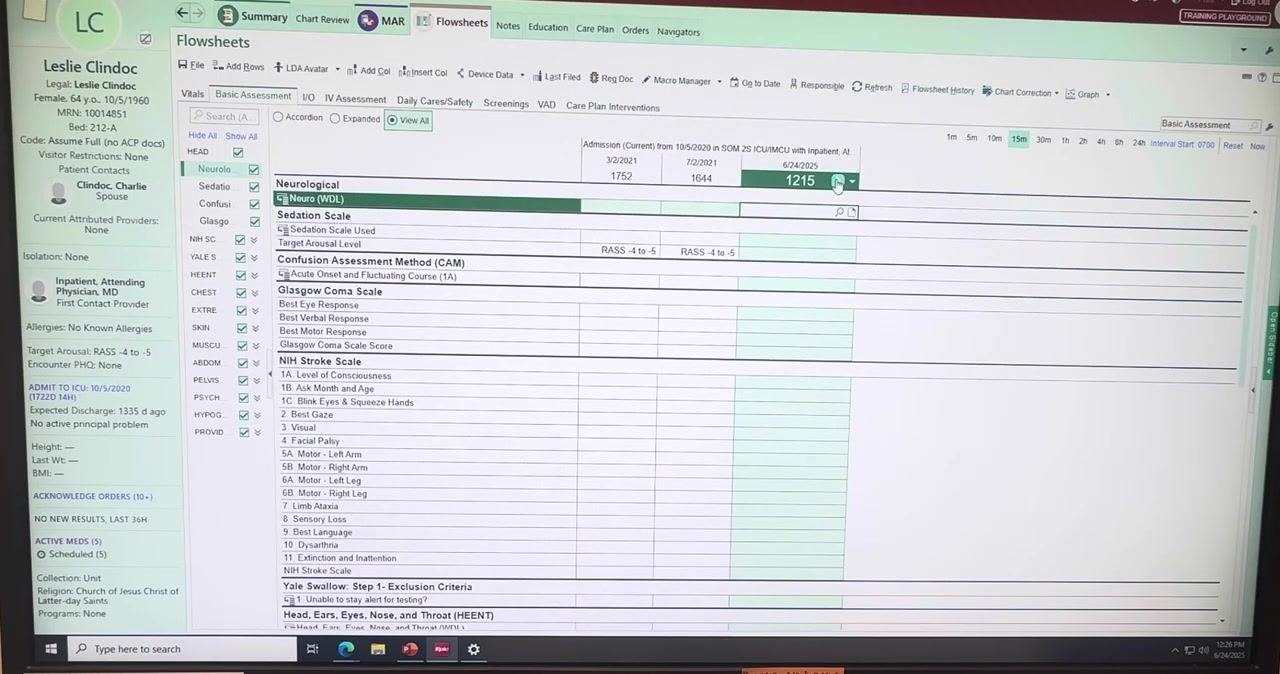Open the Vitals flowsheet tab

192,94
